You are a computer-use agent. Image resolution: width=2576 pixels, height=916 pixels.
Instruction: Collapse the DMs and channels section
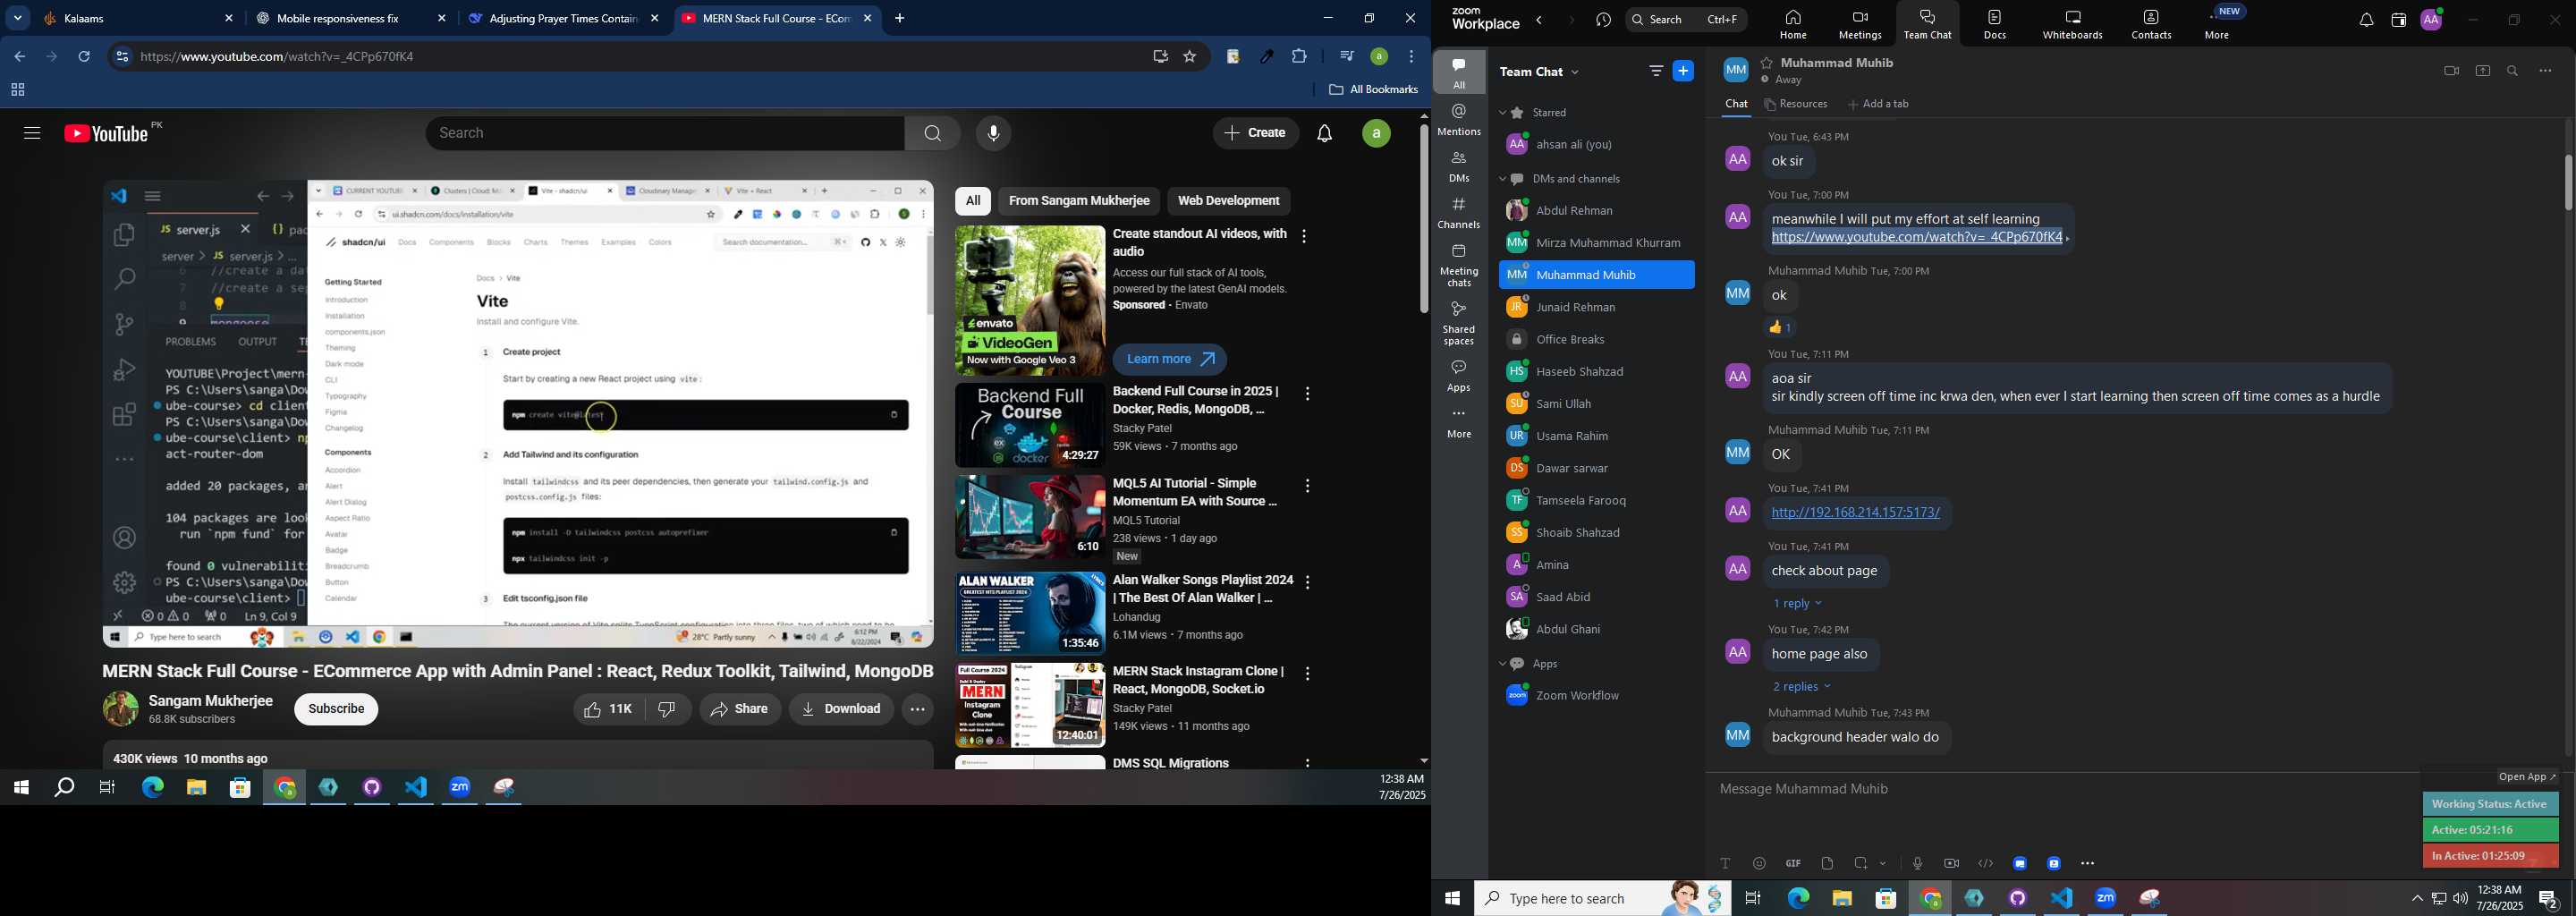coord(1502,180)
